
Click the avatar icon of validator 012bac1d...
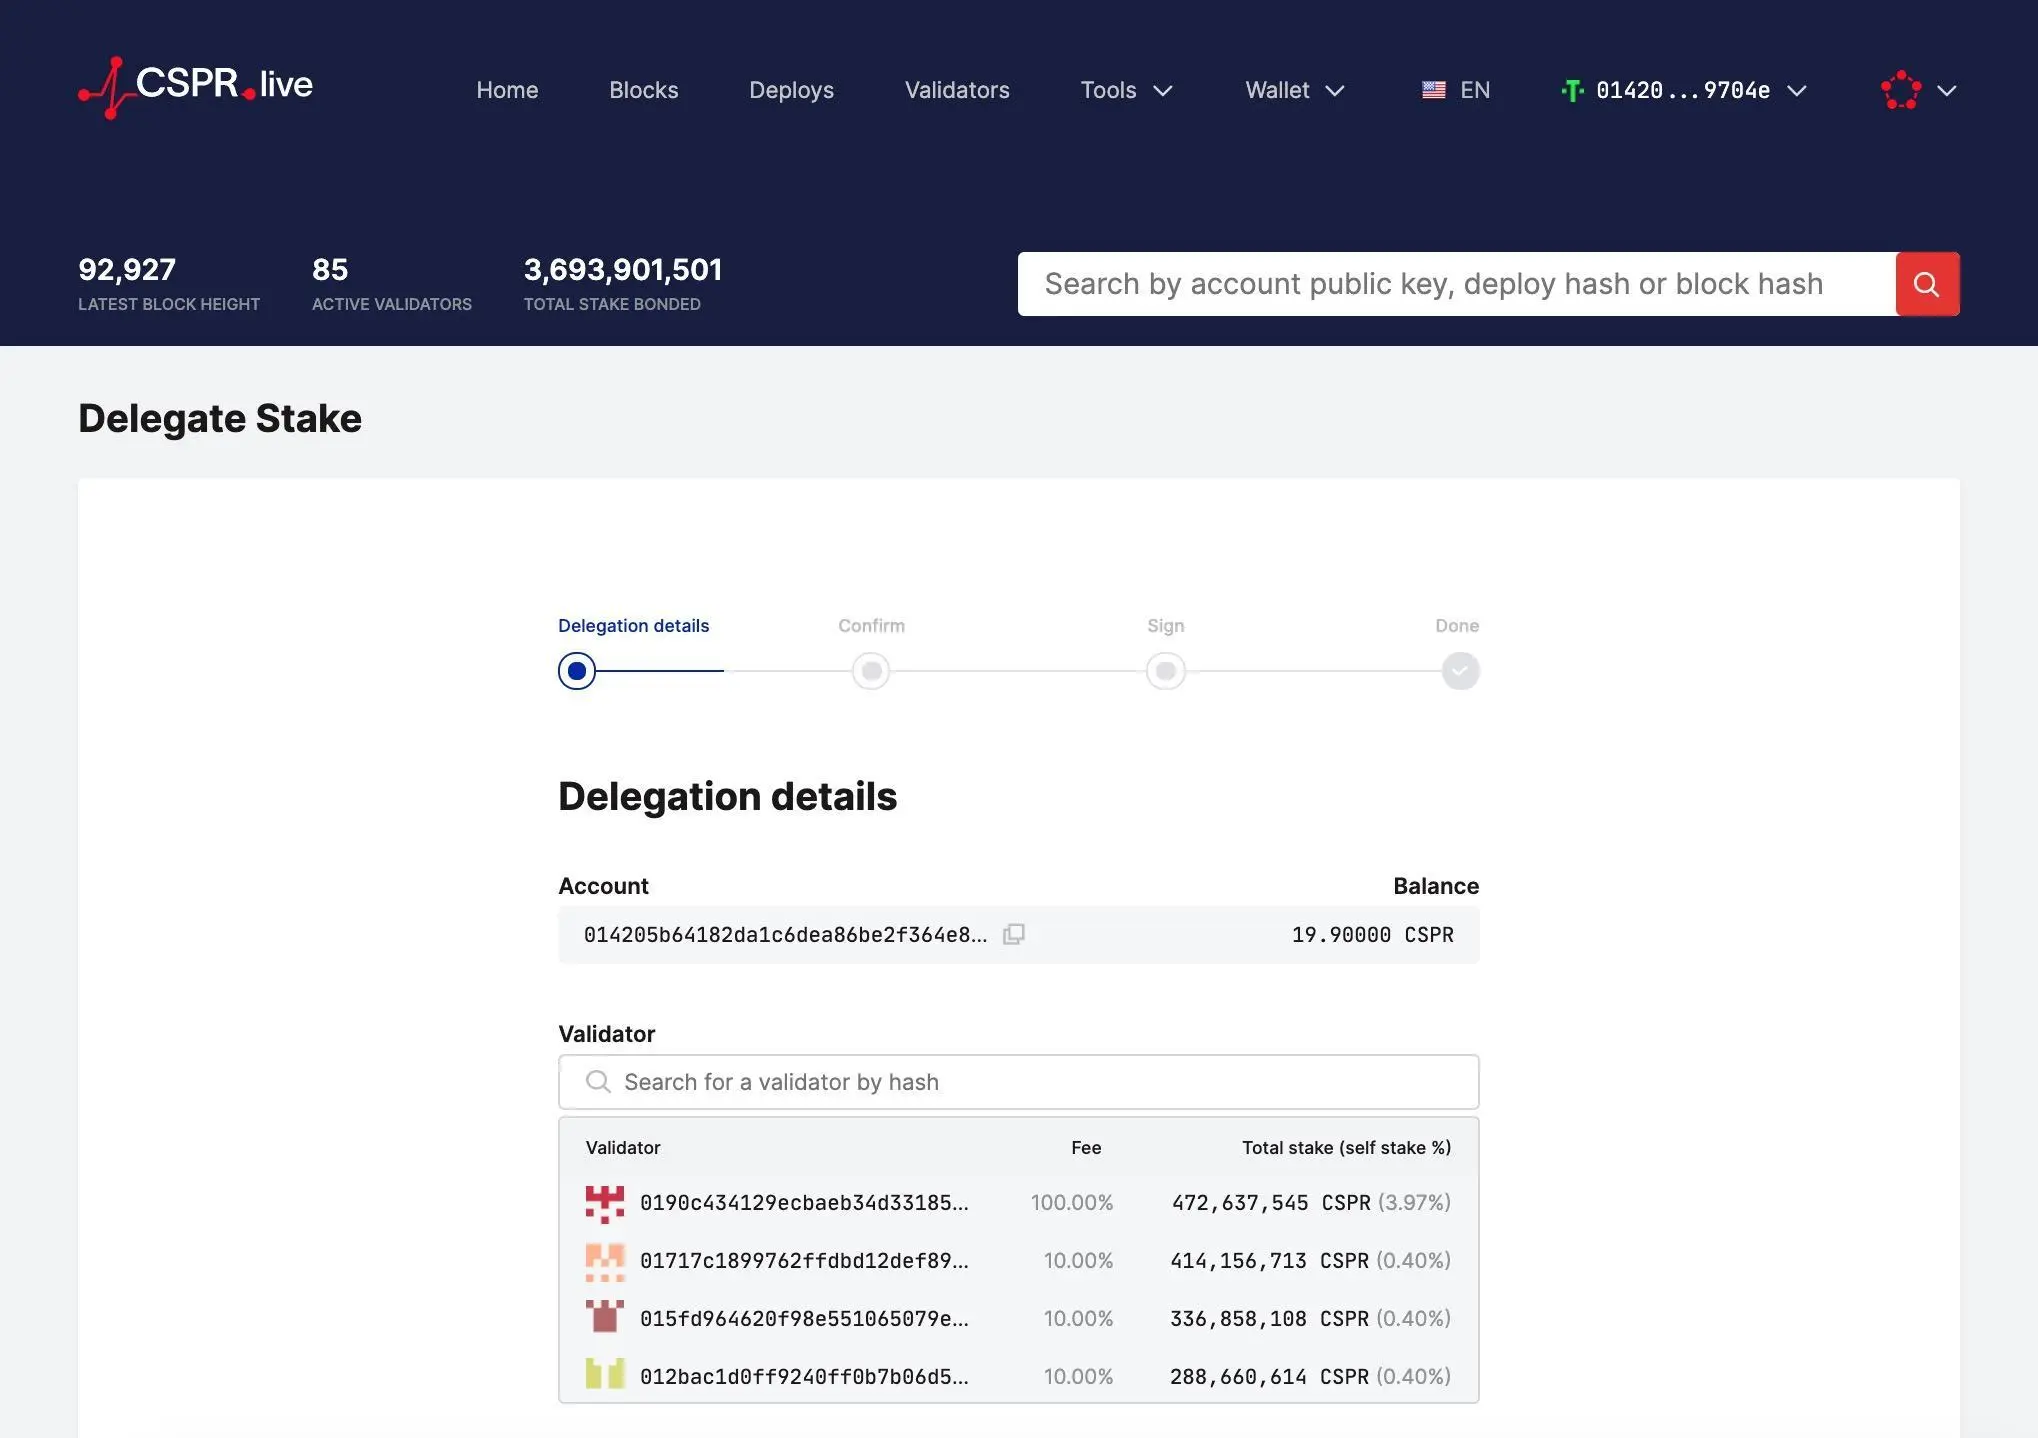[604, 1375]
